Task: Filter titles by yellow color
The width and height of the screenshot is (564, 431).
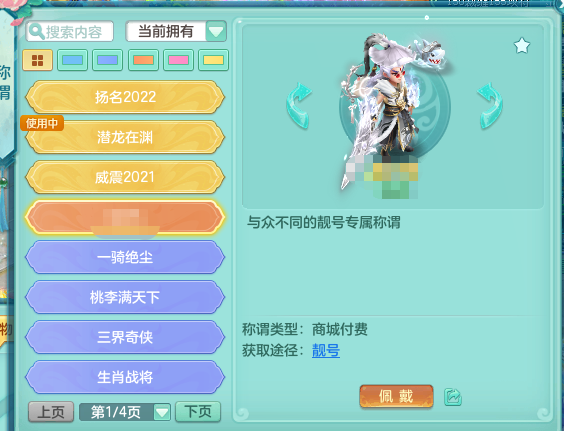Action: 214,60
